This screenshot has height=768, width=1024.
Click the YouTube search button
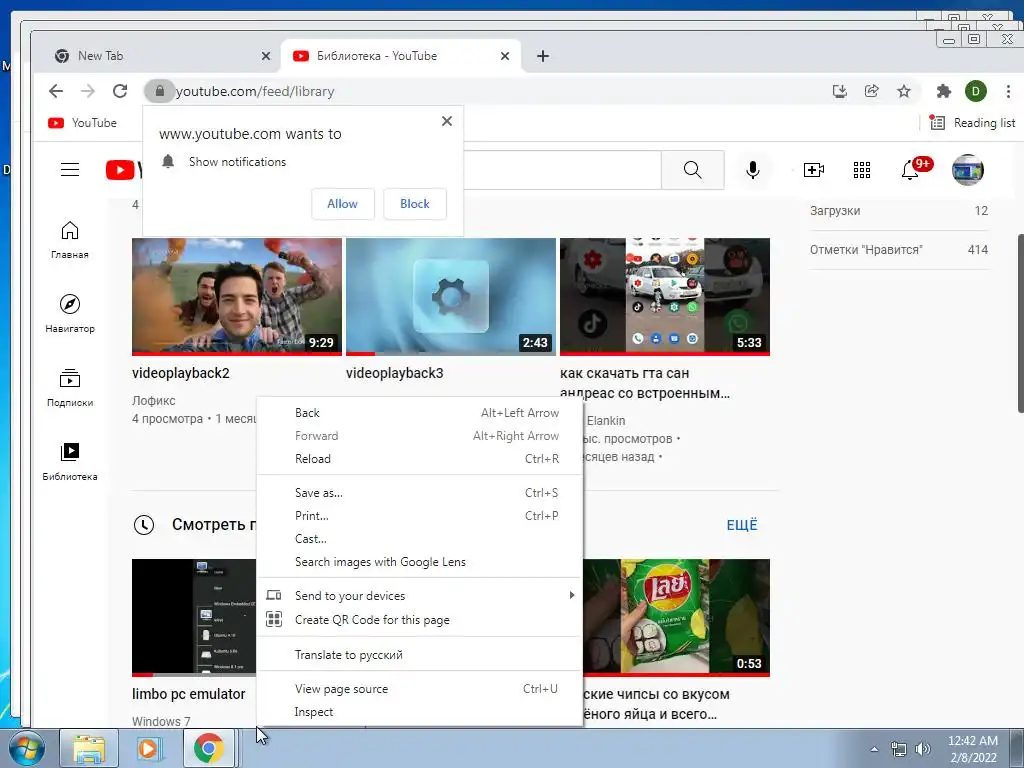click(x=693, y=170)
